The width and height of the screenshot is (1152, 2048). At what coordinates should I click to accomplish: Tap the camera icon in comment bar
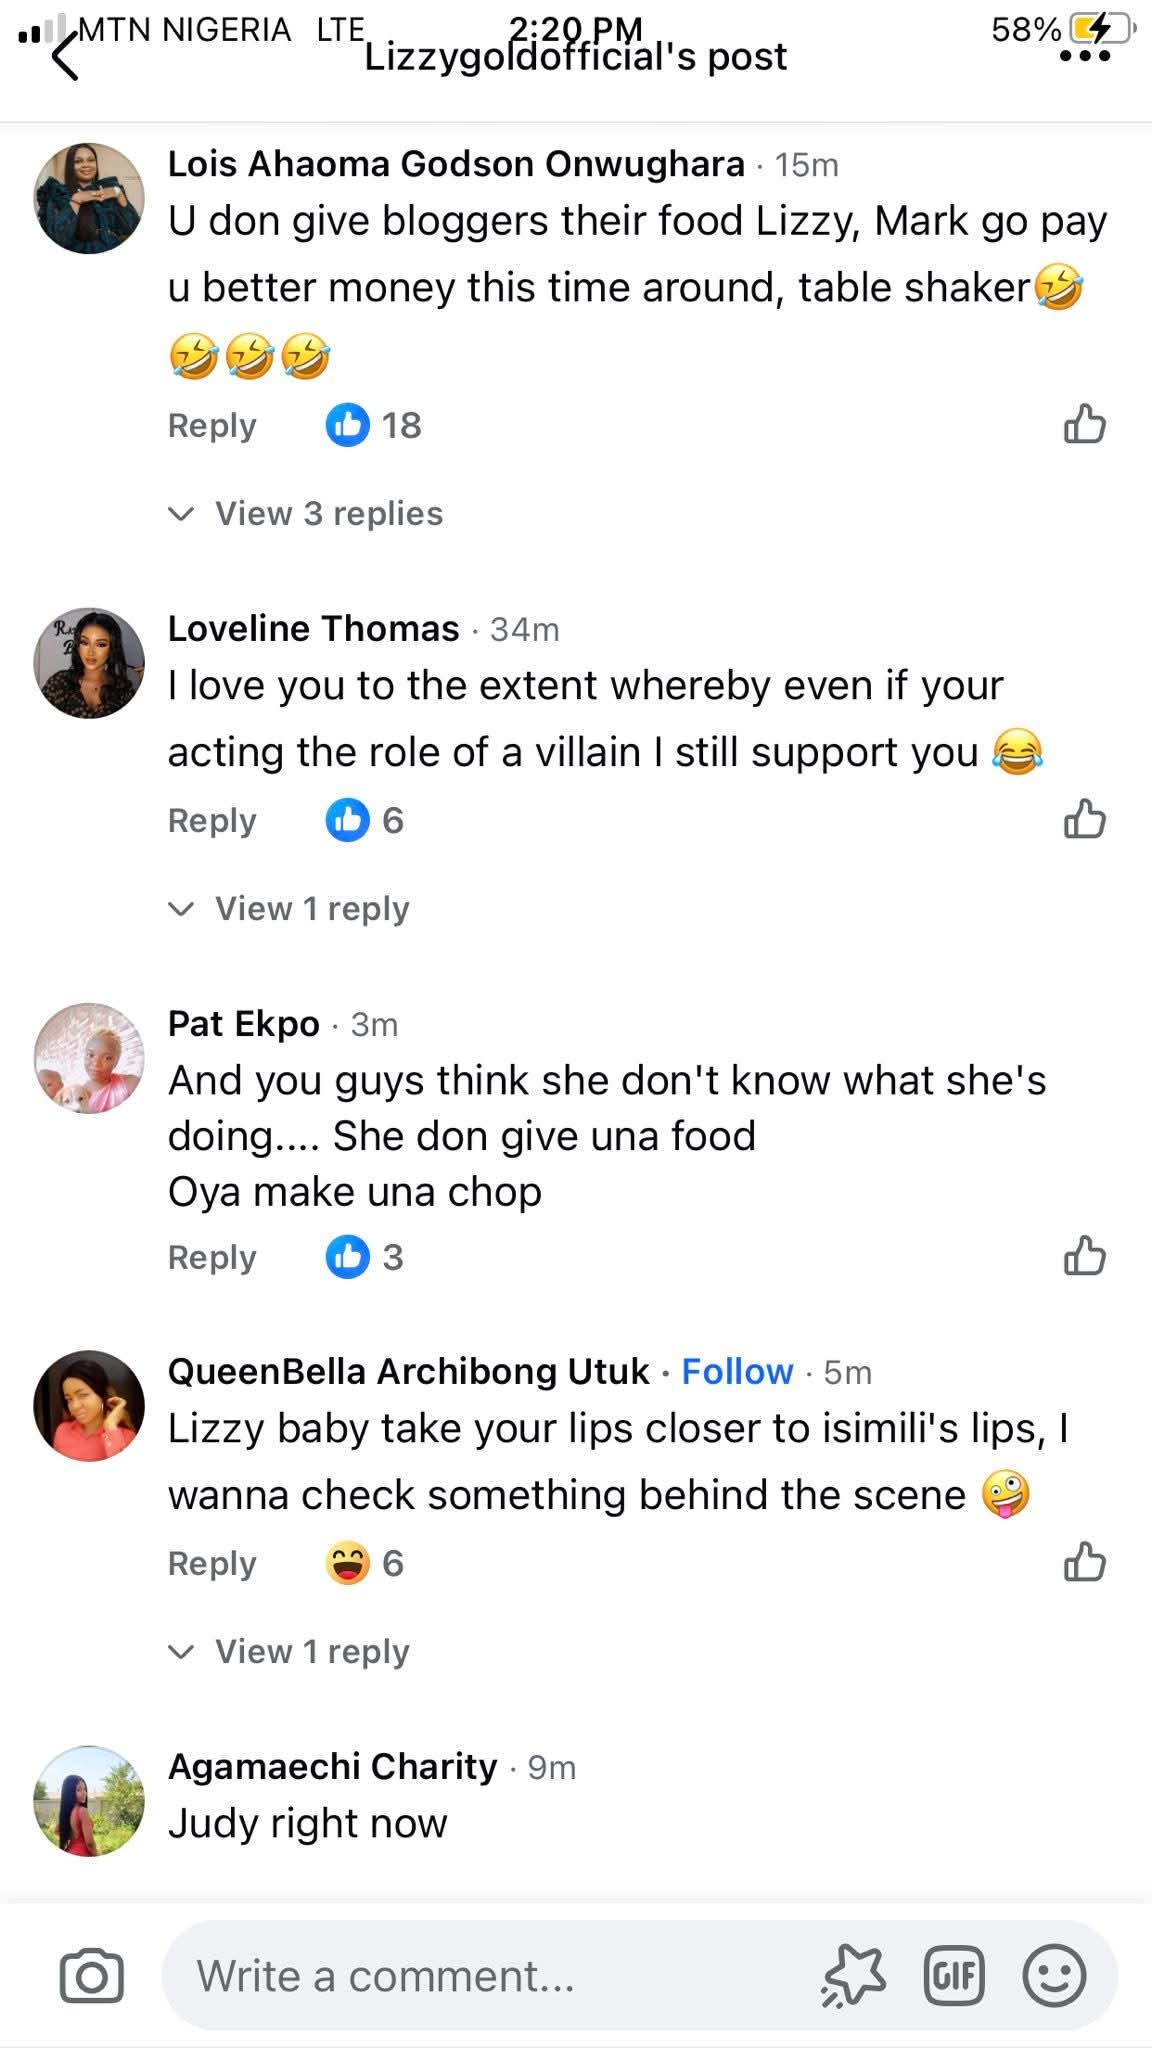coord(91,1975)
